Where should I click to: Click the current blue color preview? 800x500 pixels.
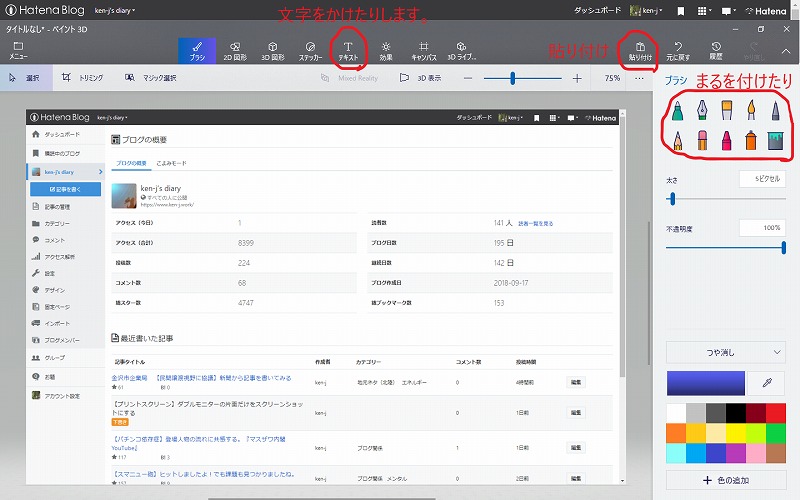point(706,383)
